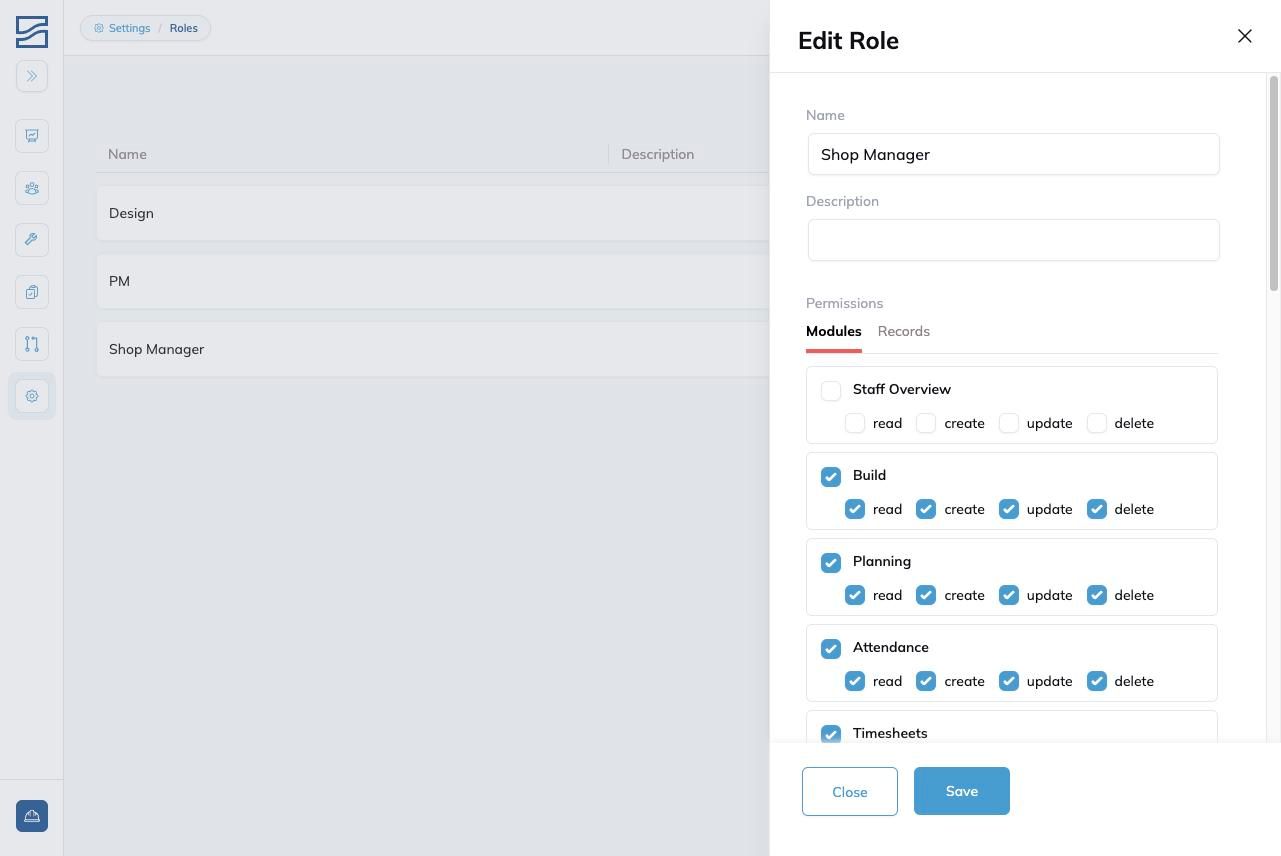Click the Edit Role panel scrollbar
This screenshot has height=856, width=1281.
[1274, 184]
